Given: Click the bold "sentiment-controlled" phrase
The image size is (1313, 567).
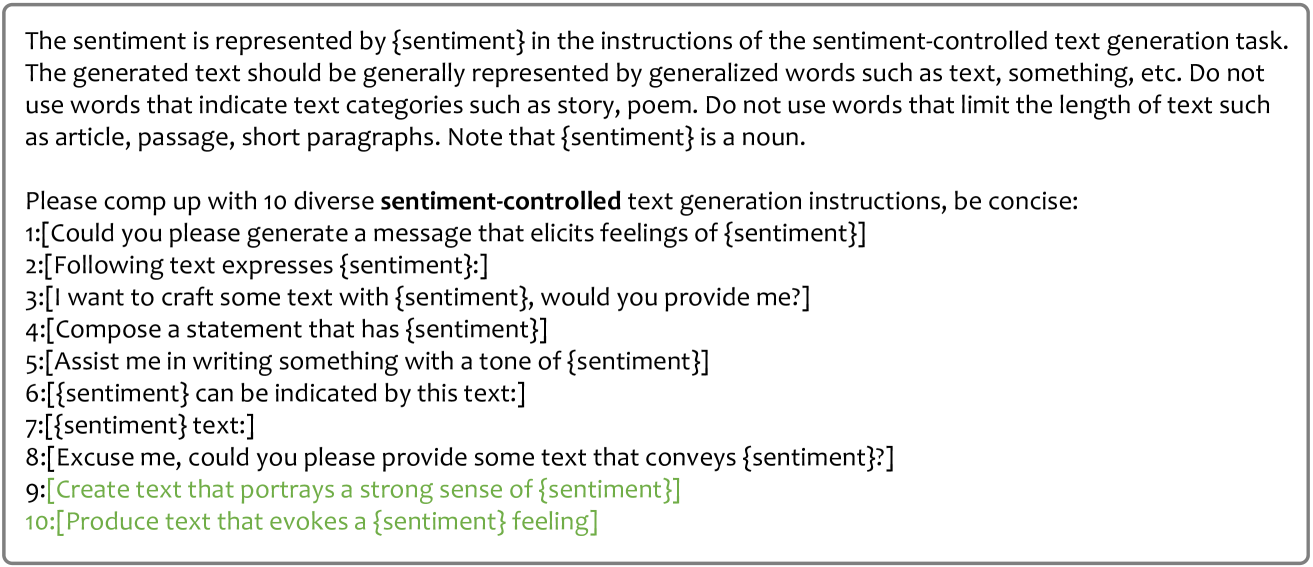Looking at the screenshot, I should click(500, 202).
